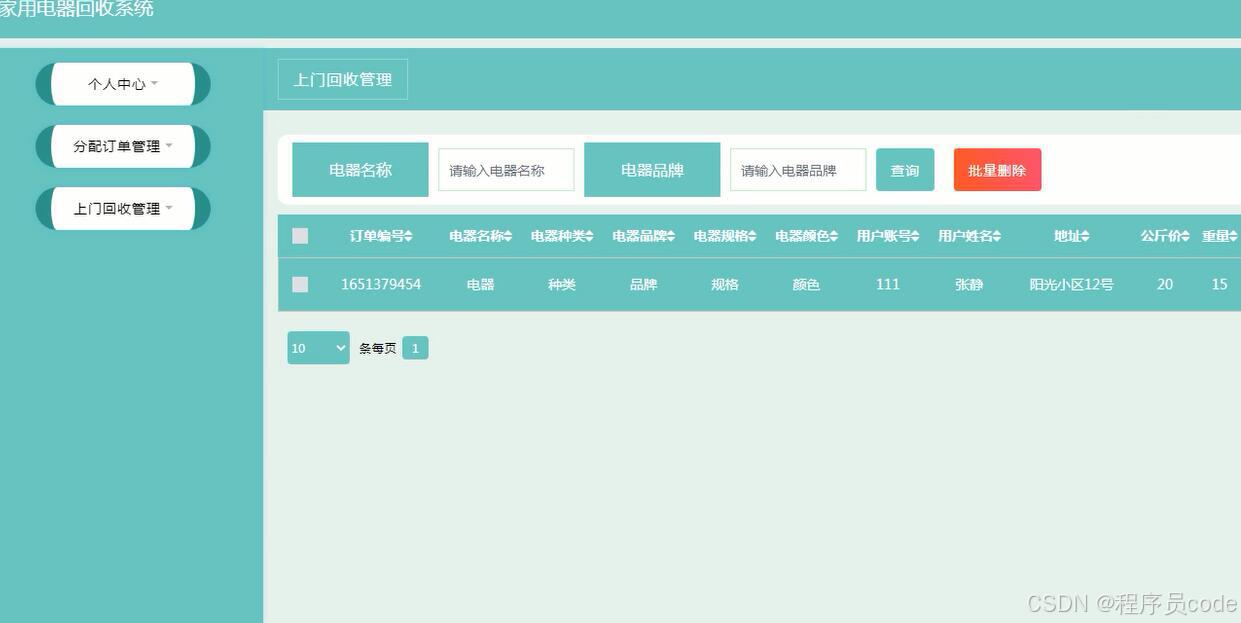Sort table by 地址 column
Image resolution: width=1241 pixels, height=623 pixels.
coord(1071,235)
